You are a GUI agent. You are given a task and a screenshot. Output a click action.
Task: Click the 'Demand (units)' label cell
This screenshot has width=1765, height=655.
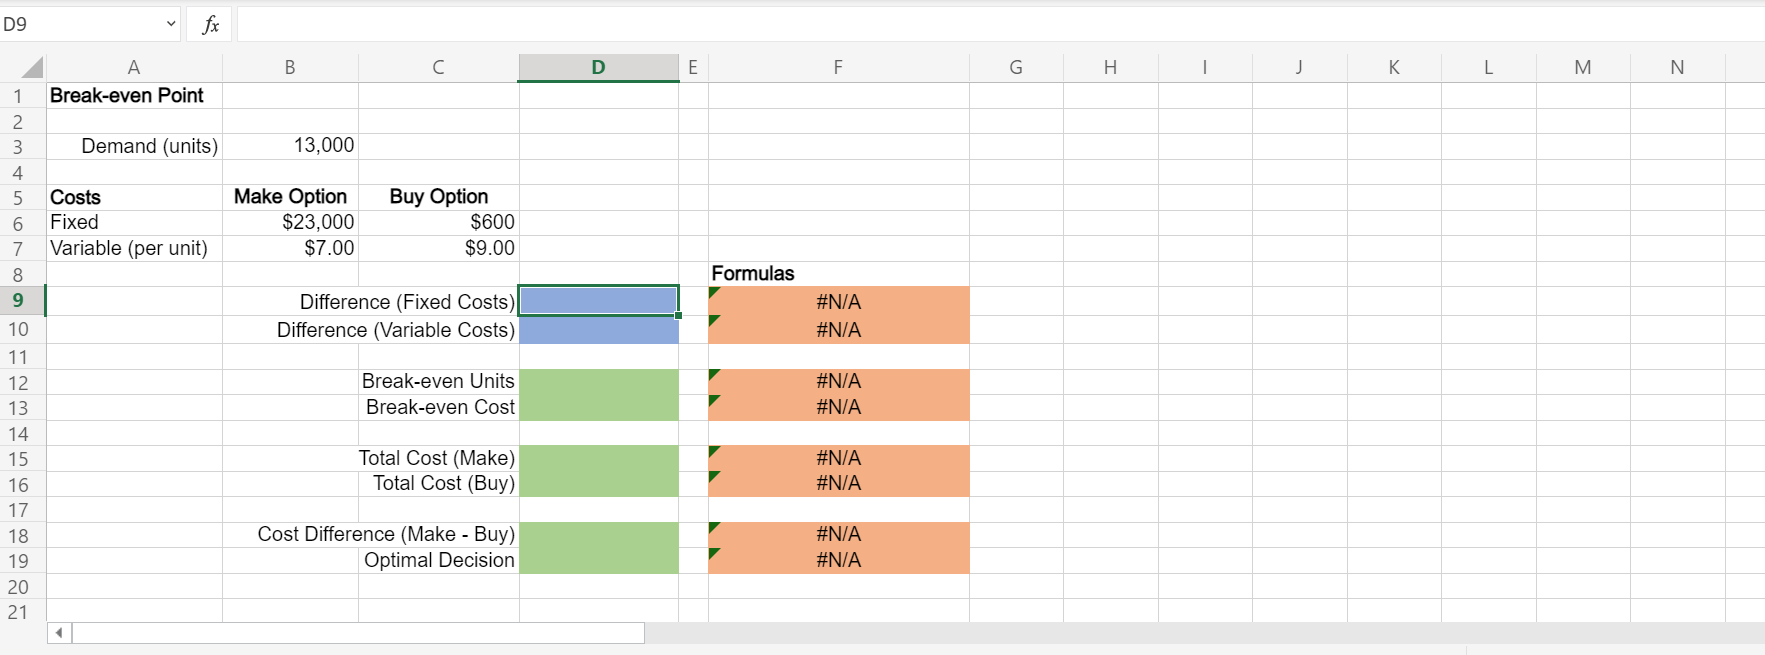tap(134, 146)
